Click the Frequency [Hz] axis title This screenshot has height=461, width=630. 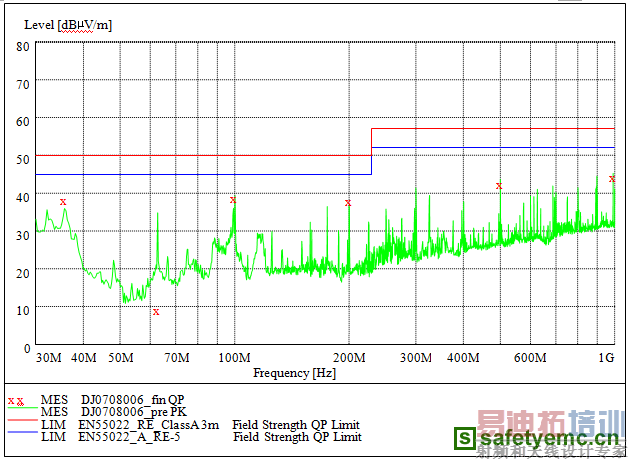coord(295,373)
